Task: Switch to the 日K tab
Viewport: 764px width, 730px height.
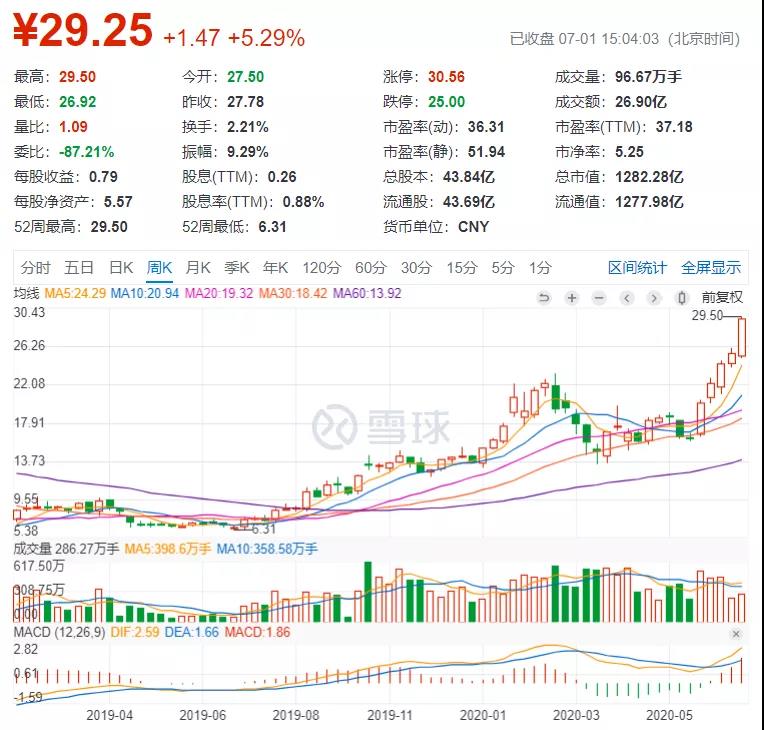Action: pyautogui.click(x=121, y=267)
